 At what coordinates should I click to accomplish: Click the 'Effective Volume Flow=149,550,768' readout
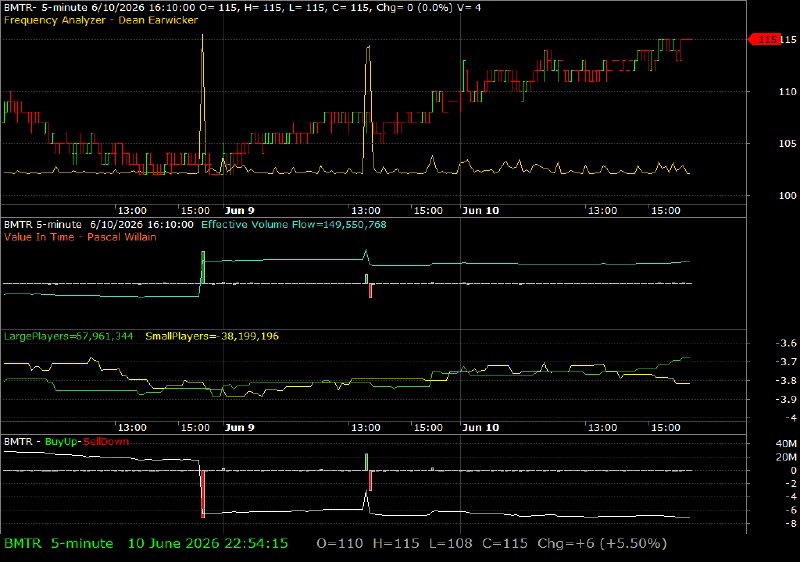pyautogui.click(x=294, y=225)
